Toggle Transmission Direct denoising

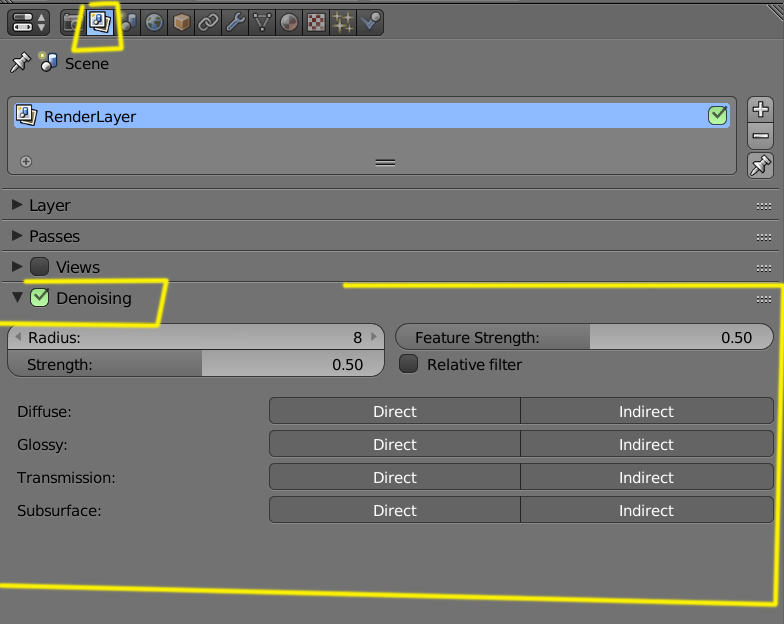tap(394, 477)
